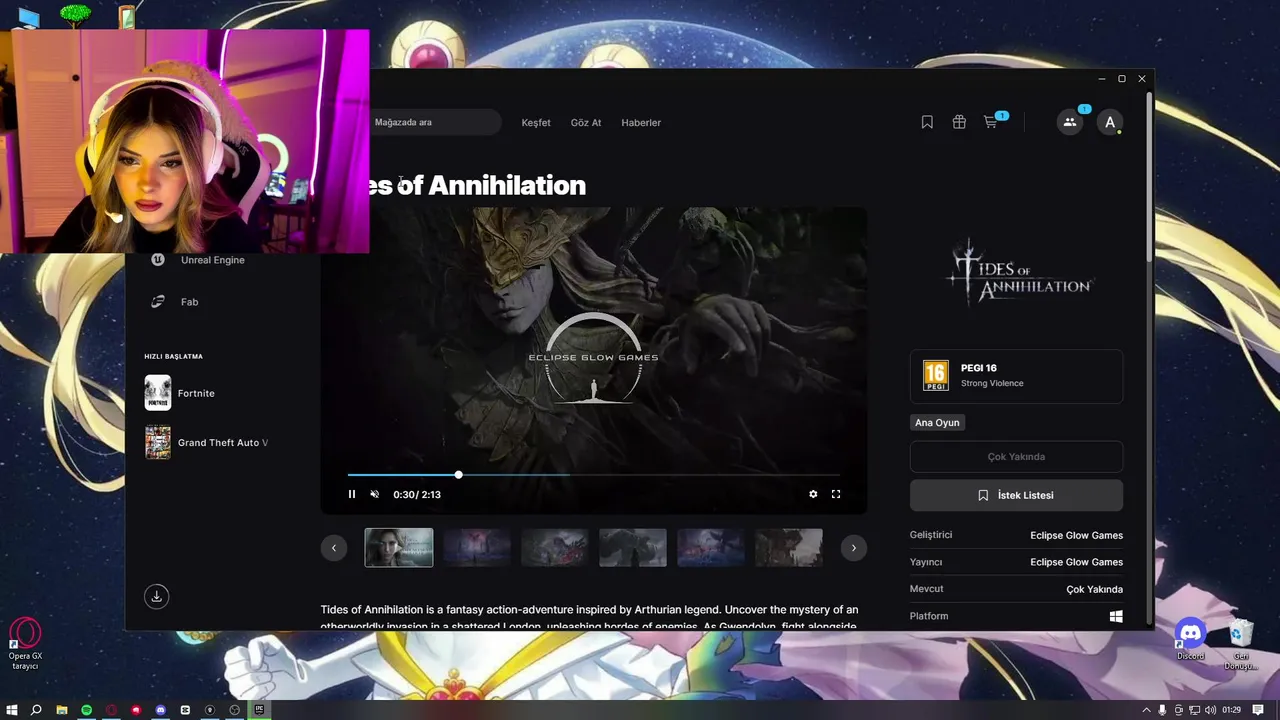Open the Fortnite quick launch icon
This screenshot has width=1280, height=720.
158,393
